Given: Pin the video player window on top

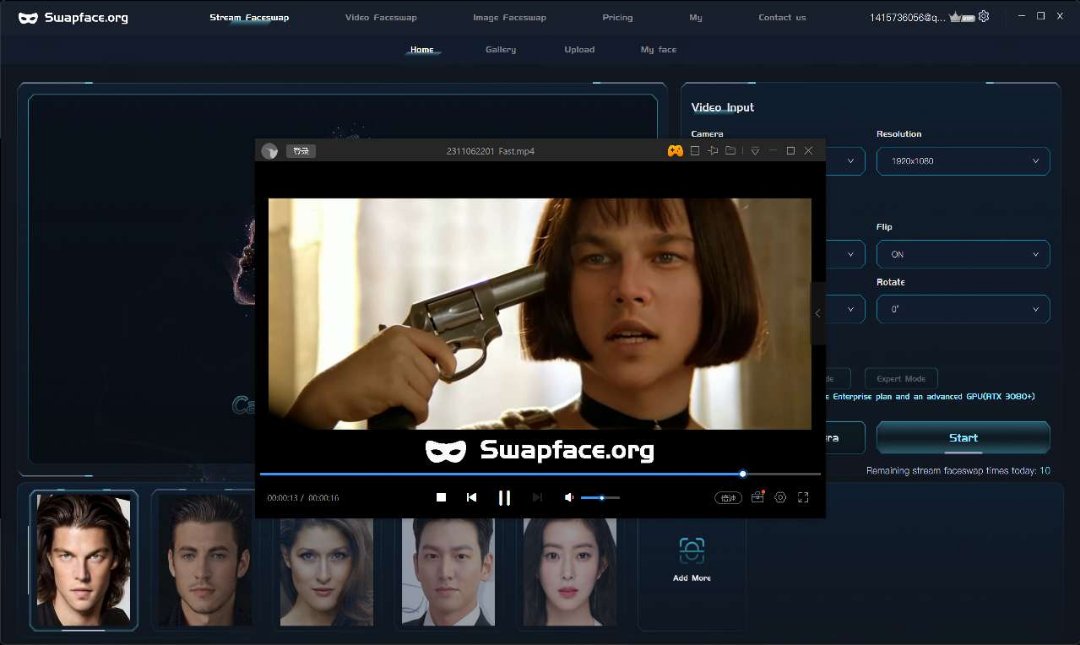Looking at the screenshot, I should tap(713, 151).
